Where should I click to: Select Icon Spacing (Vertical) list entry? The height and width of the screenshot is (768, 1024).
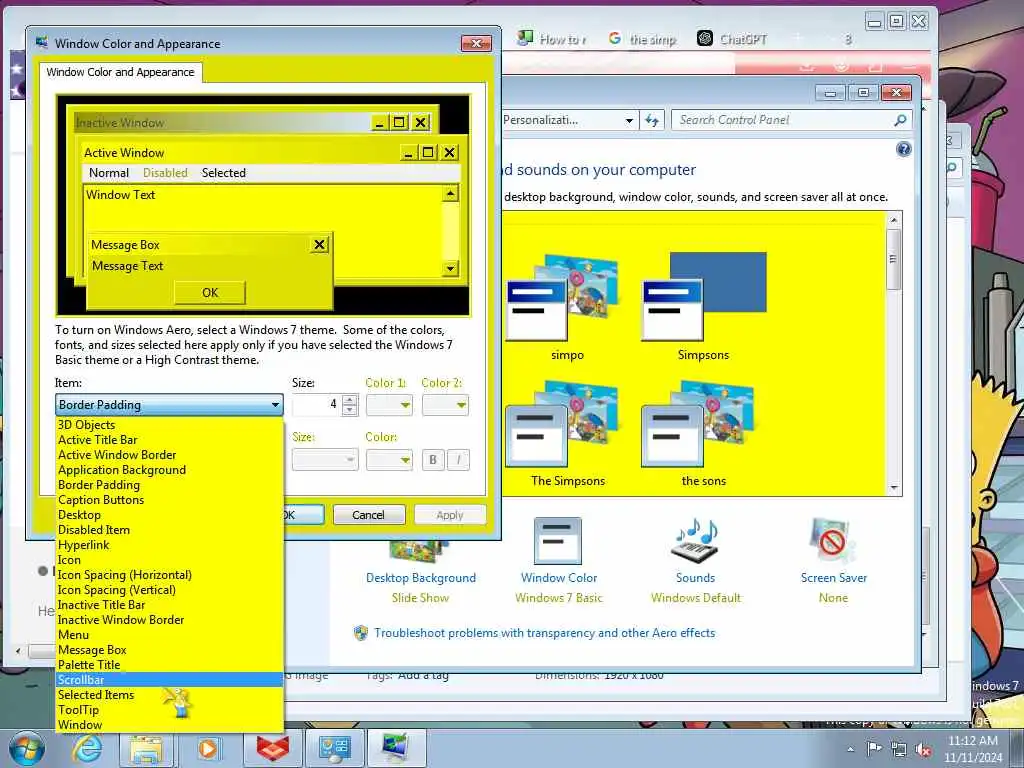[169, 590]
